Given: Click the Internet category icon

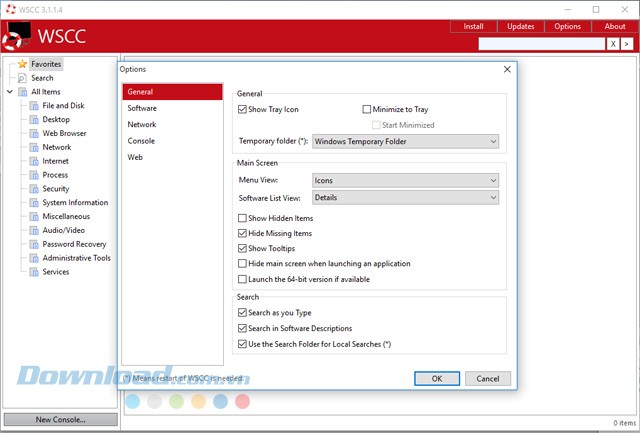Looking at the screenshot, I should 34,161.
